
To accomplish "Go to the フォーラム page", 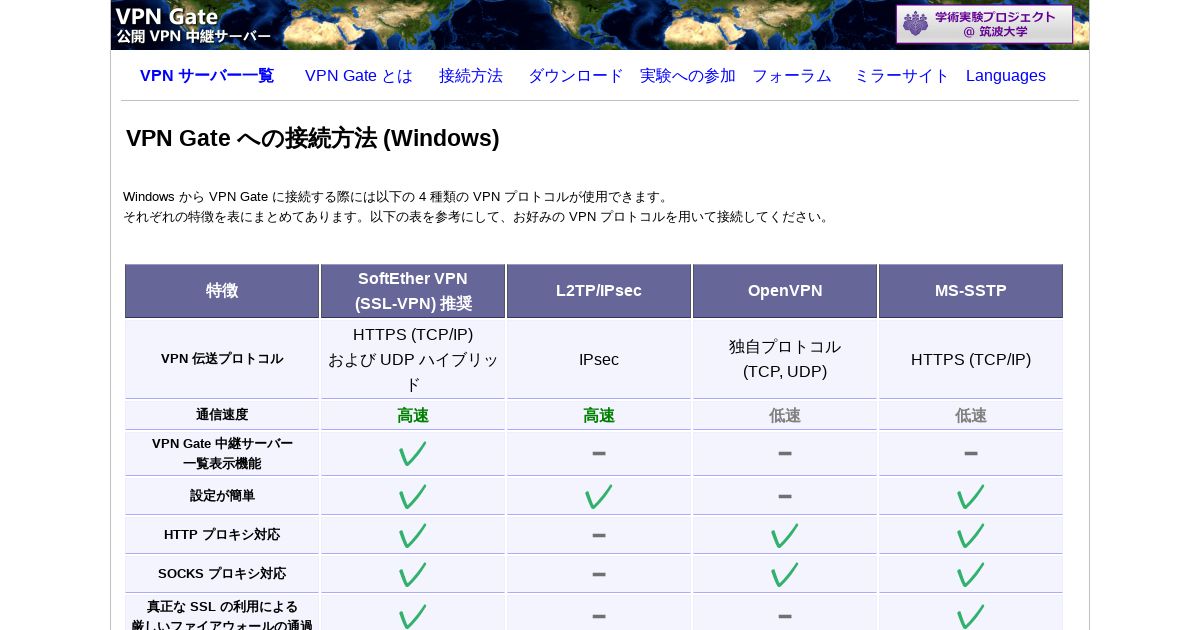I will (792, 76).
